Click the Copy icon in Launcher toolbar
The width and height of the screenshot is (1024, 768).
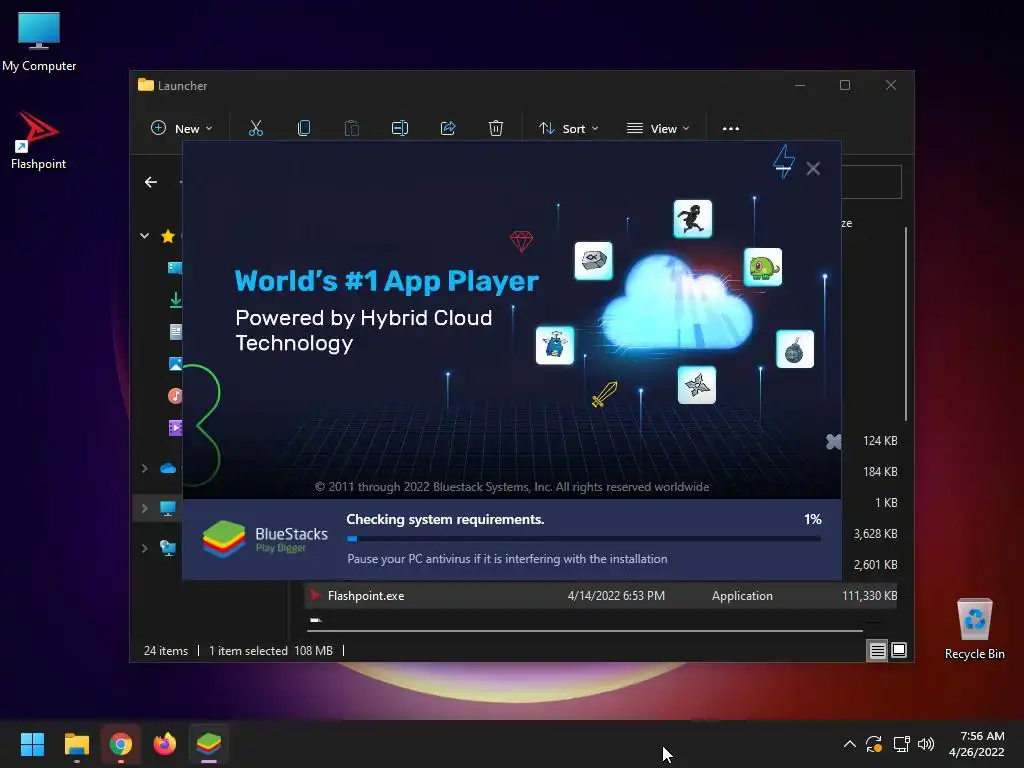coord(304,128)
